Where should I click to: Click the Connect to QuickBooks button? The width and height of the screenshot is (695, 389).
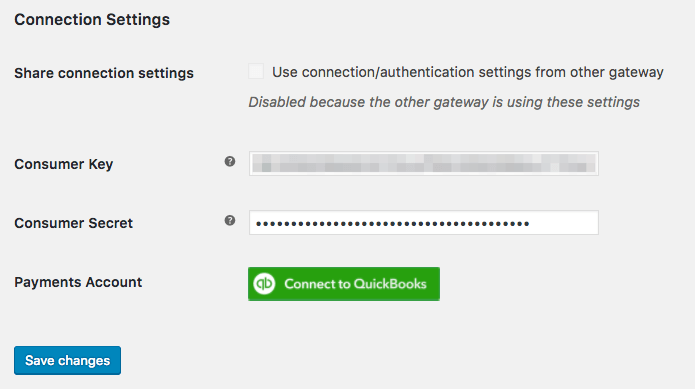click(x=344, y=284)
